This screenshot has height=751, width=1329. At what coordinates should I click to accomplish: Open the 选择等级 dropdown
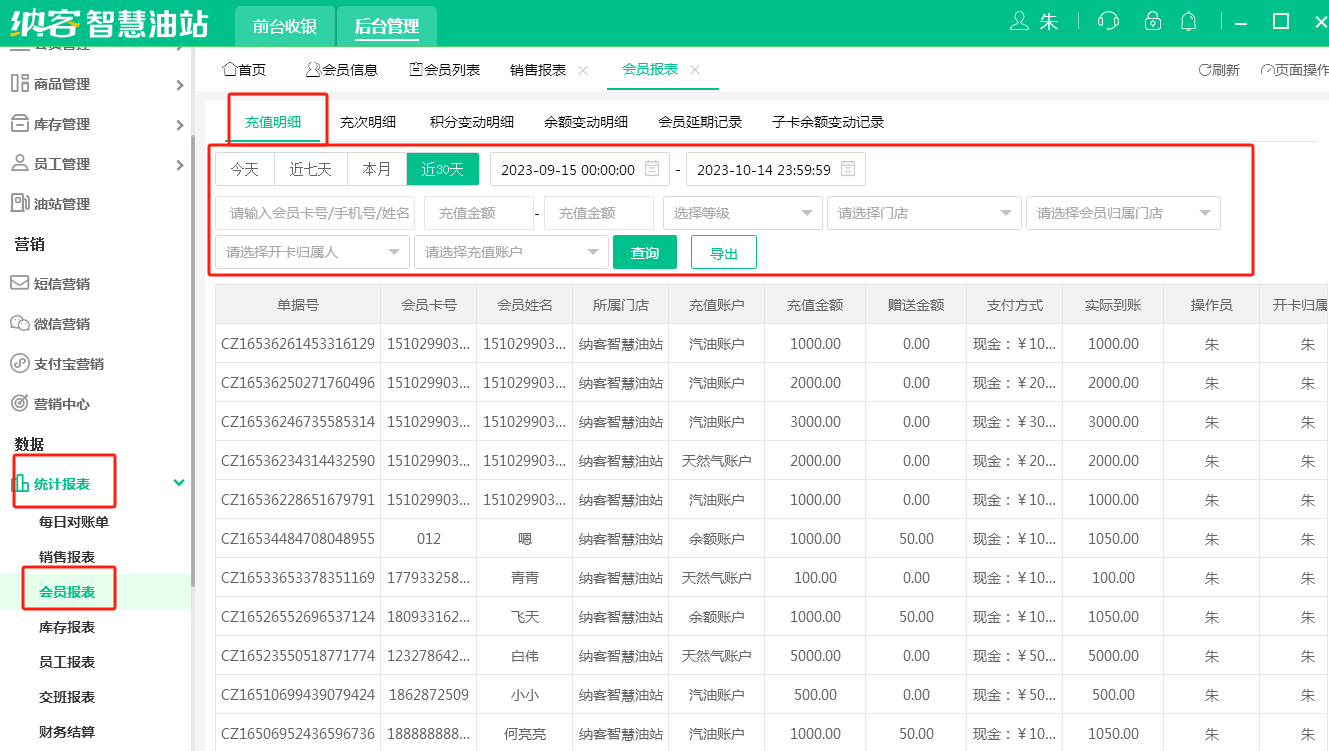742,213
